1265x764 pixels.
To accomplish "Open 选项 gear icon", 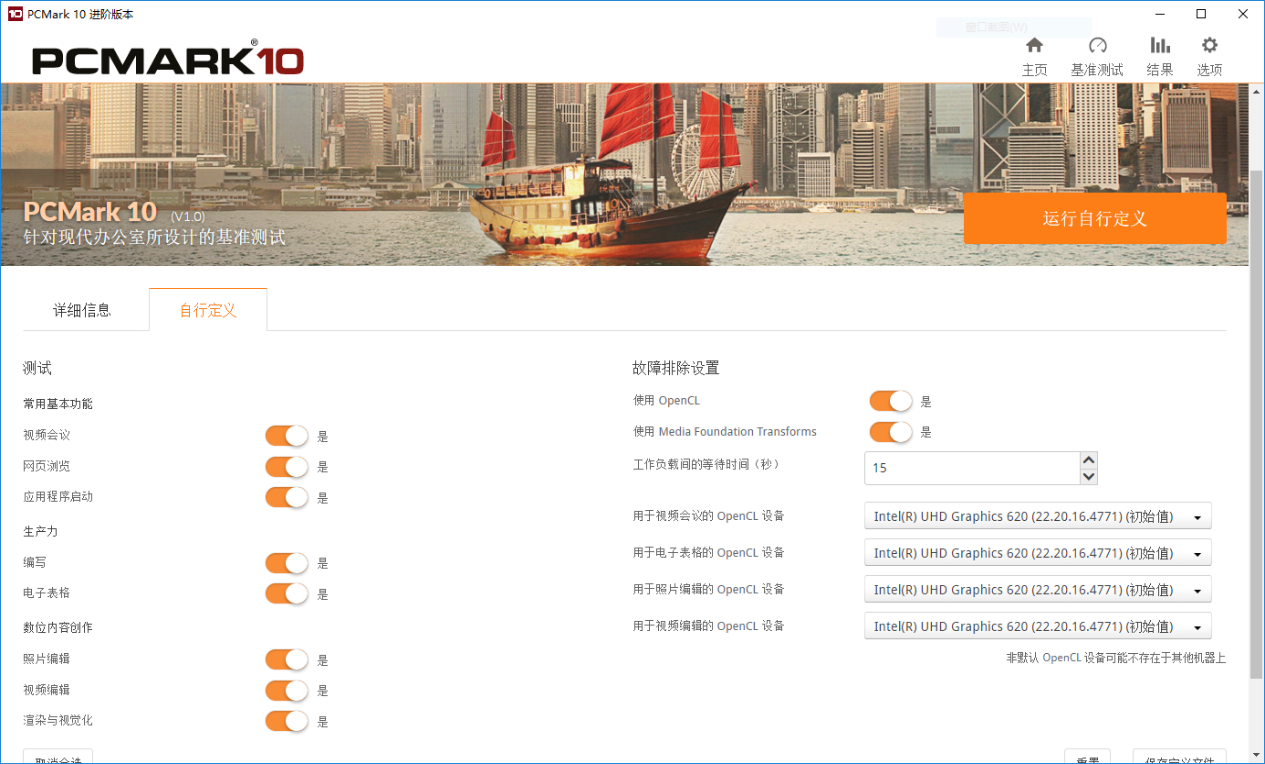I will point(1210,46).
